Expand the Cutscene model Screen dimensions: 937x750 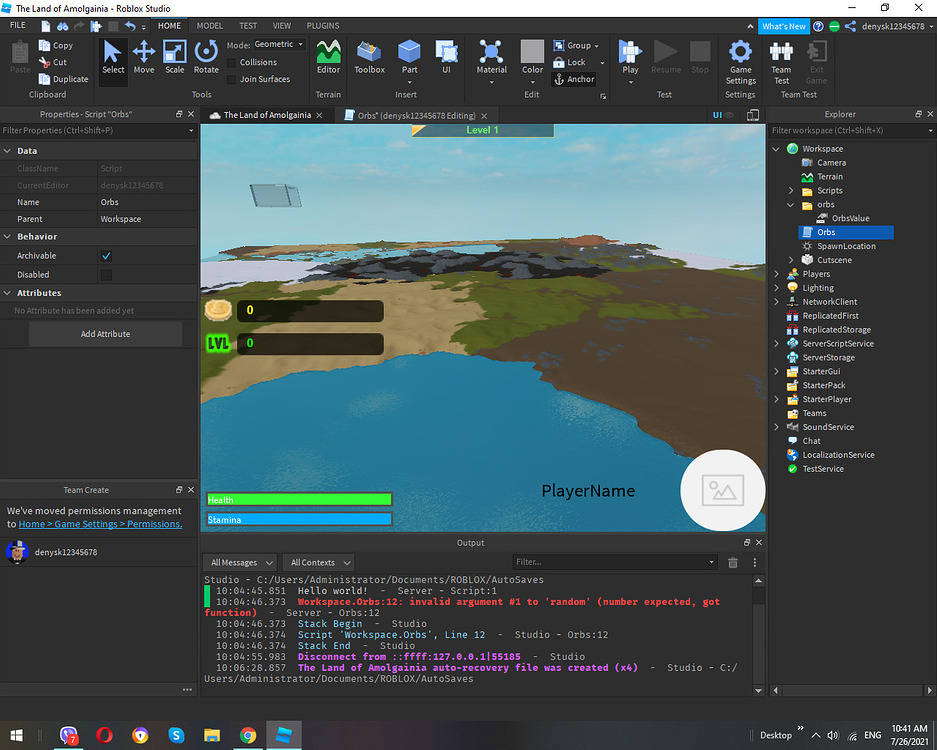pos(791,260)
